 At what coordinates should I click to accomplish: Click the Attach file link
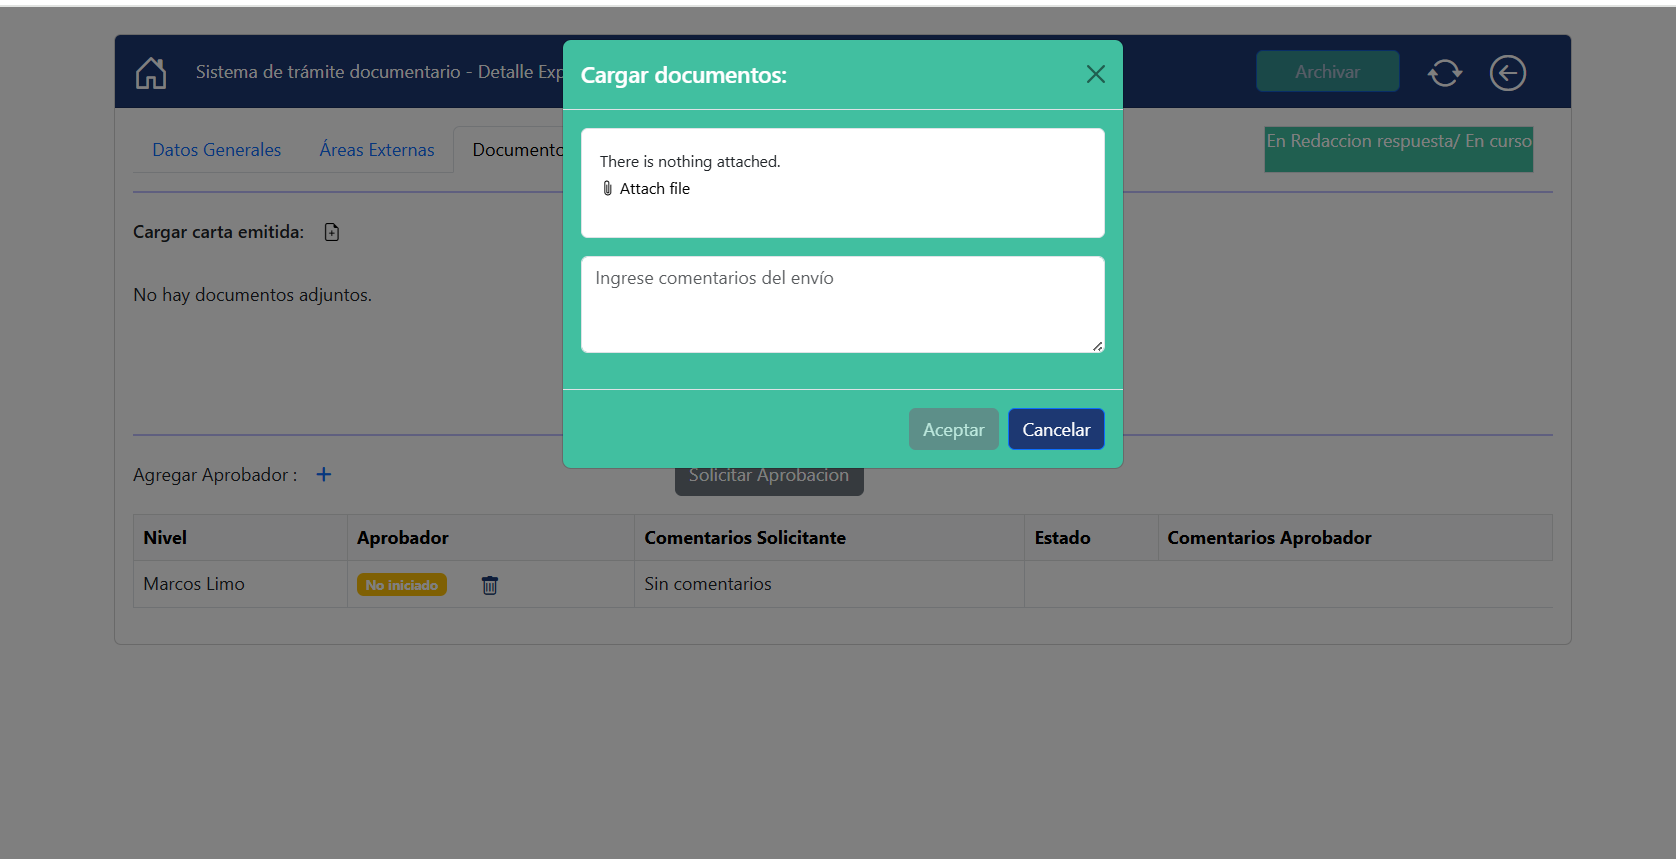tap(654, 189)
